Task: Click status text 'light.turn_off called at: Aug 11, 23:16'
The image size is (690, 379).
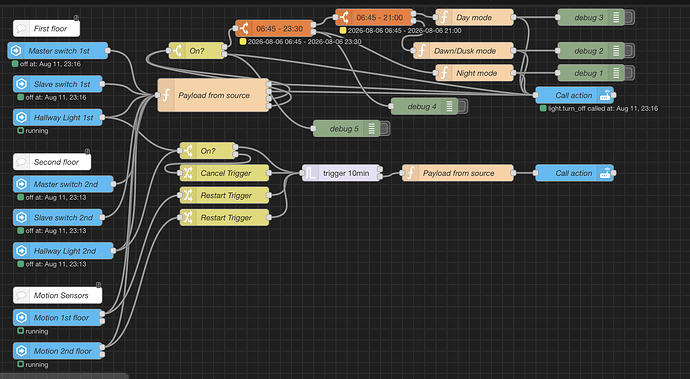Action: pos(603,108)
